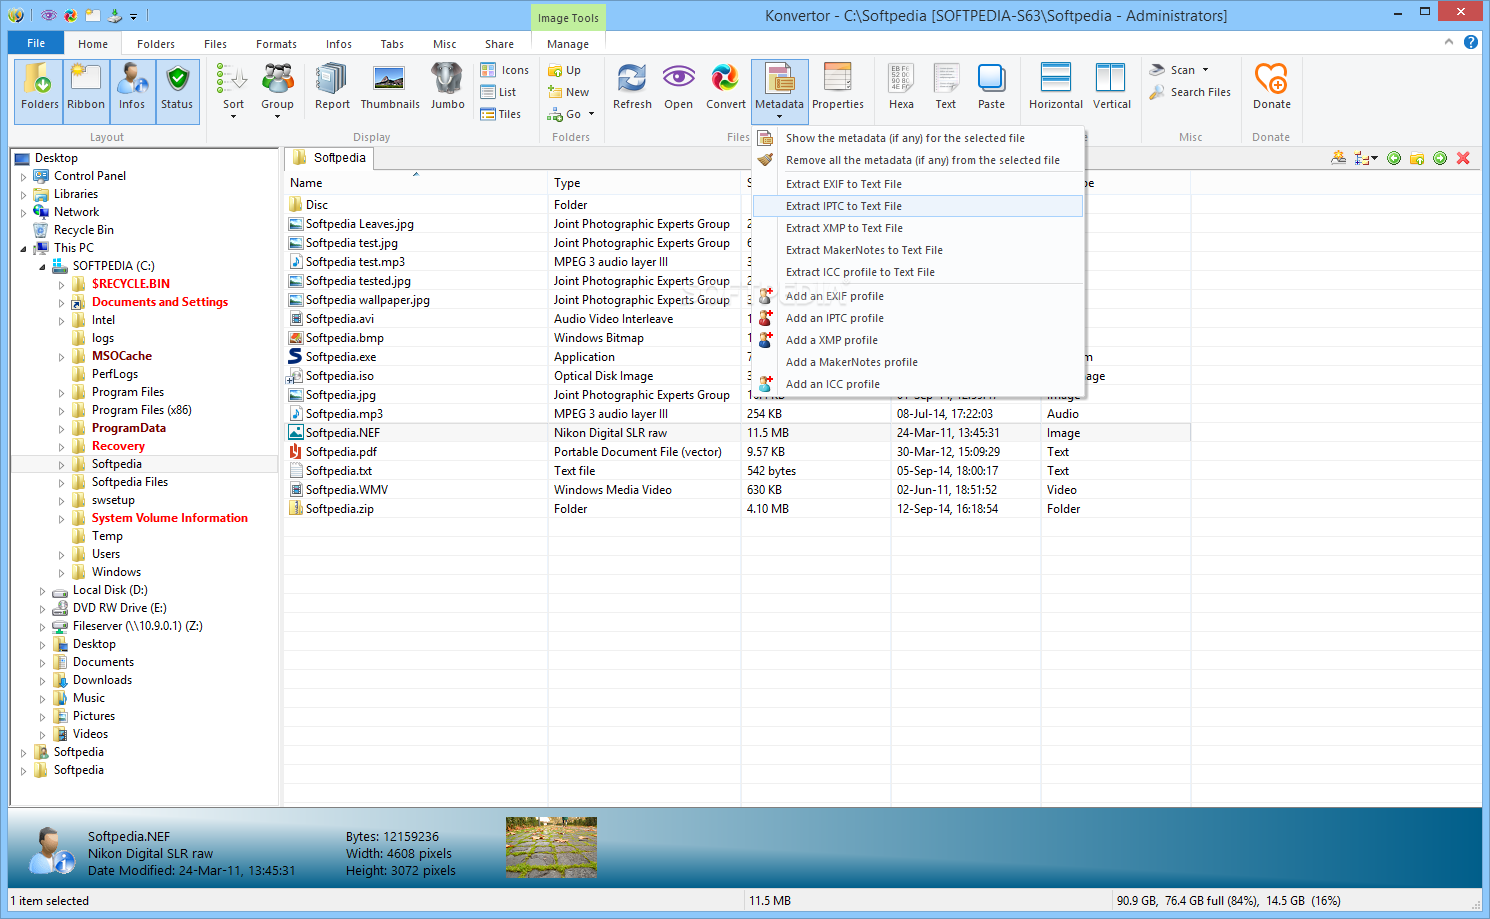Choose Remove all the metadata option
The height and width of the screenshot is (919, 1490).
pyautogui.click(x=918, y=160)
